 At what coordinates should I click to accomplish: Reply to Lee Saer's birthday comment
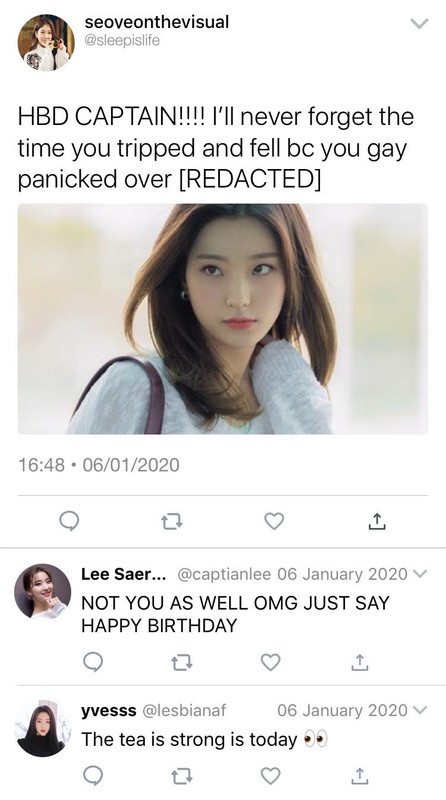[93, 662]
